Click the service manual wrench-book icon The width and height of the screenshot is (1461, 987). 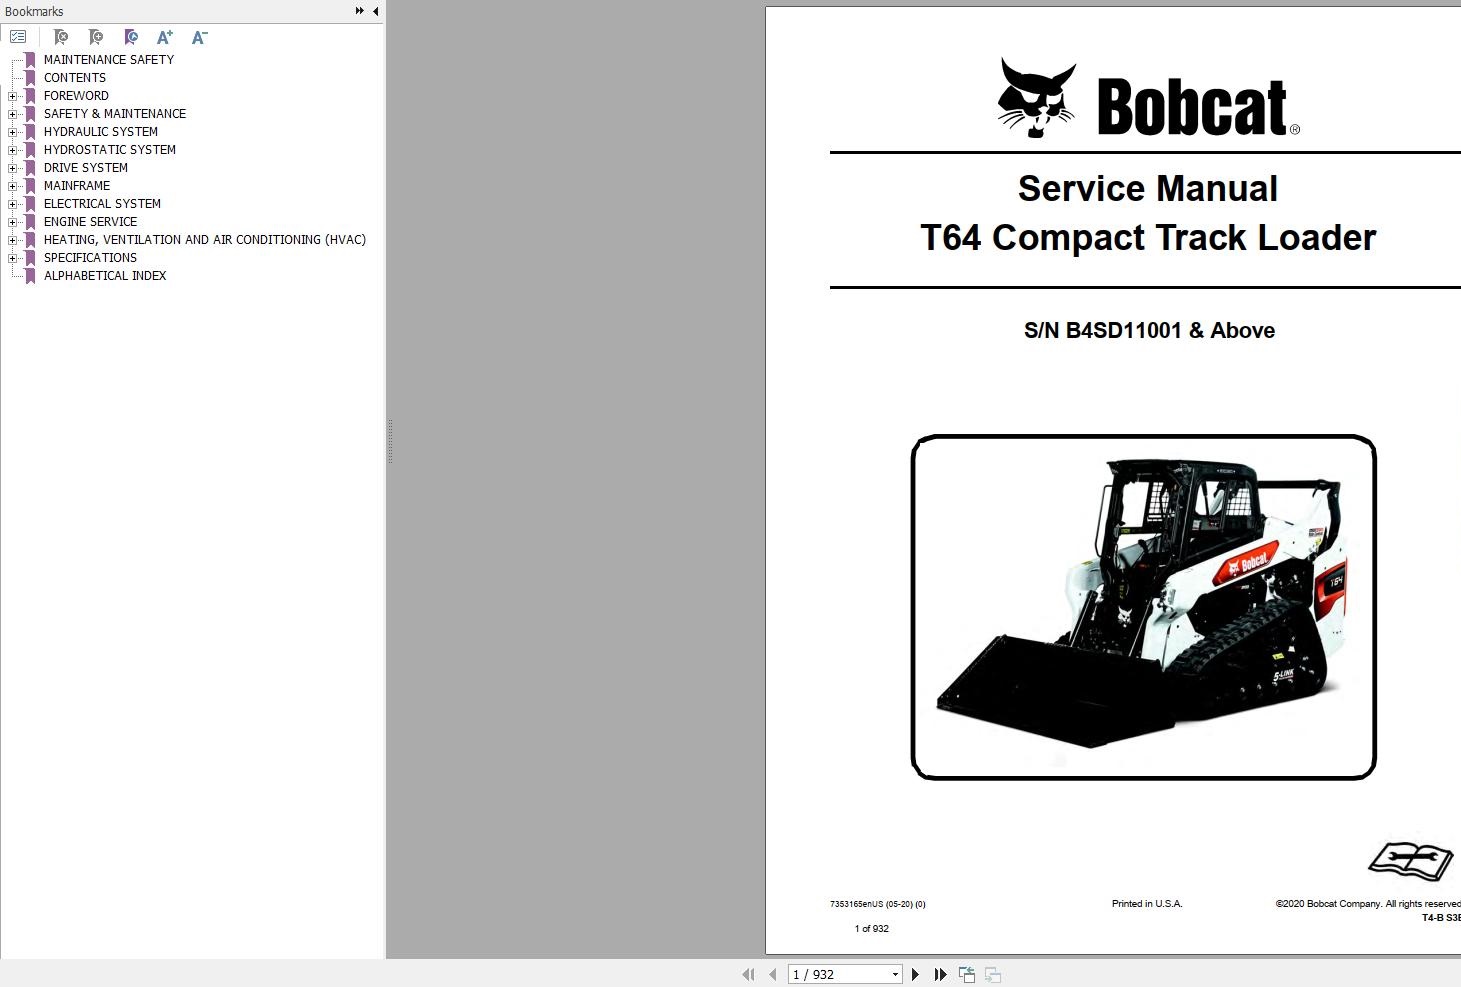[x=1411, y=860]
